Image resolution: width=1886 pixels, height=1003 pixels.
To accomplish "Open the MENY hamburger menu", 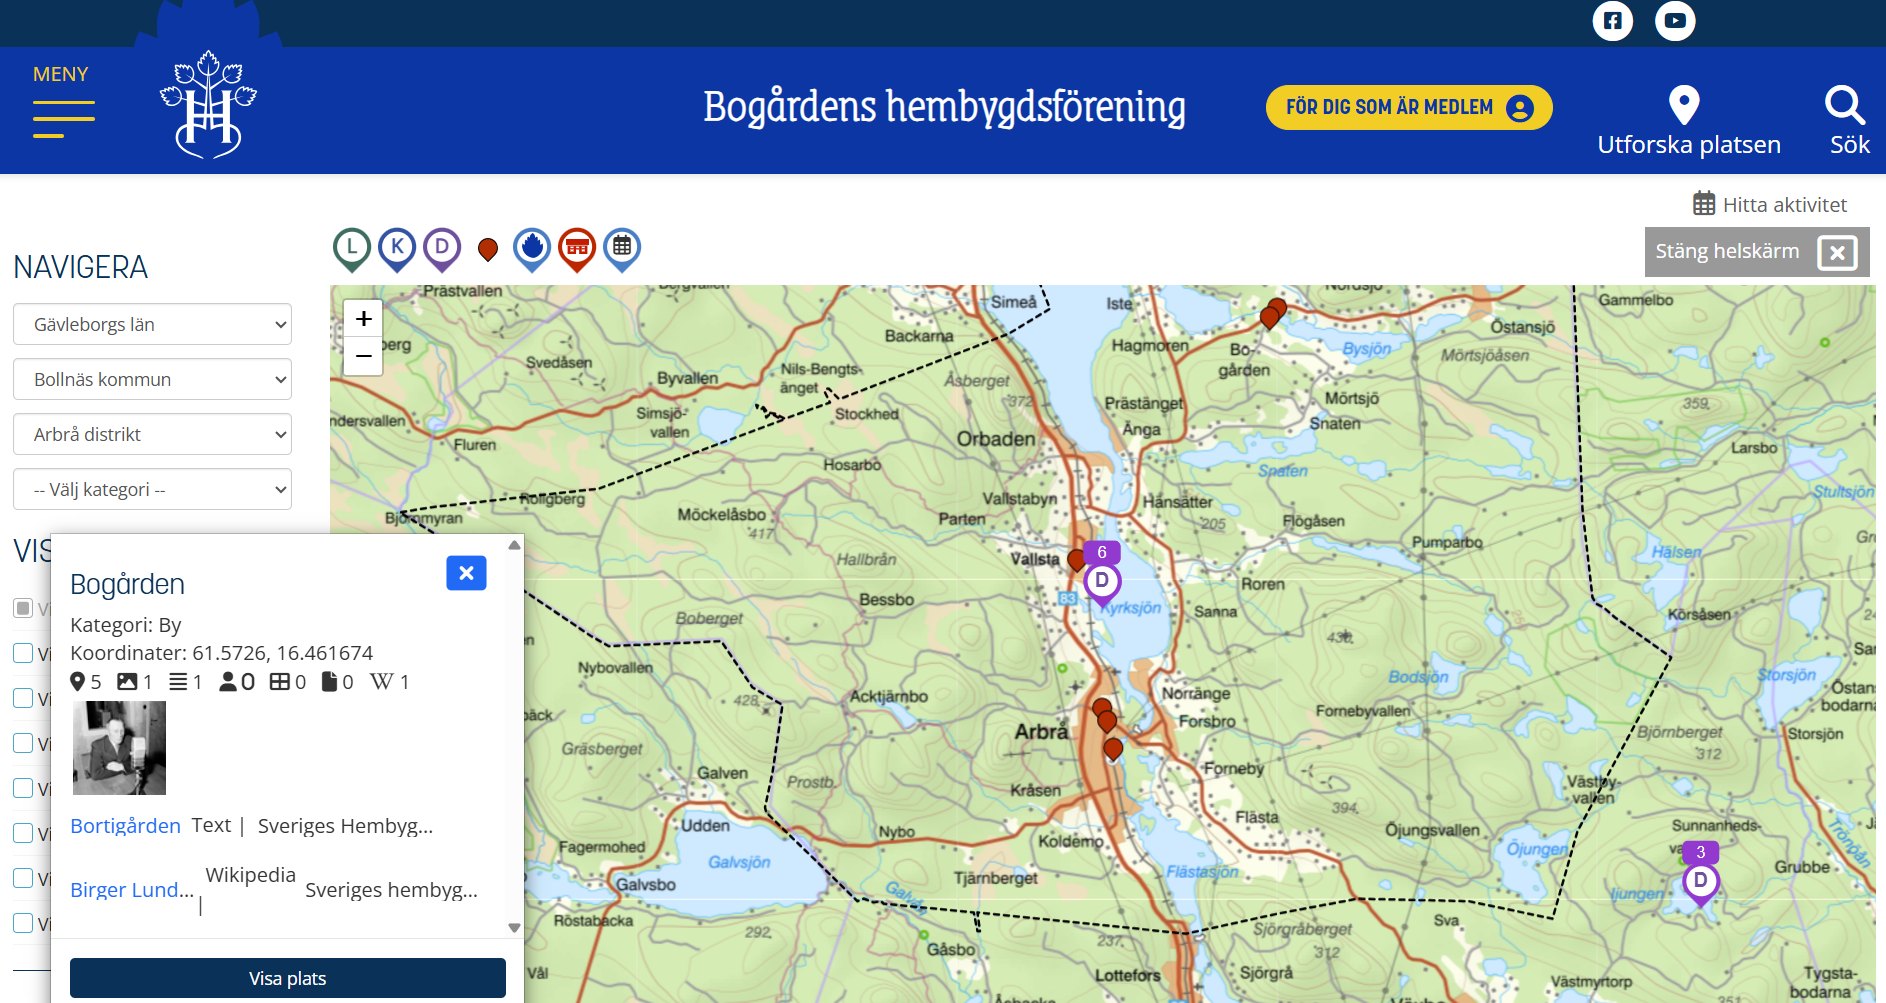I will [63, 100].
